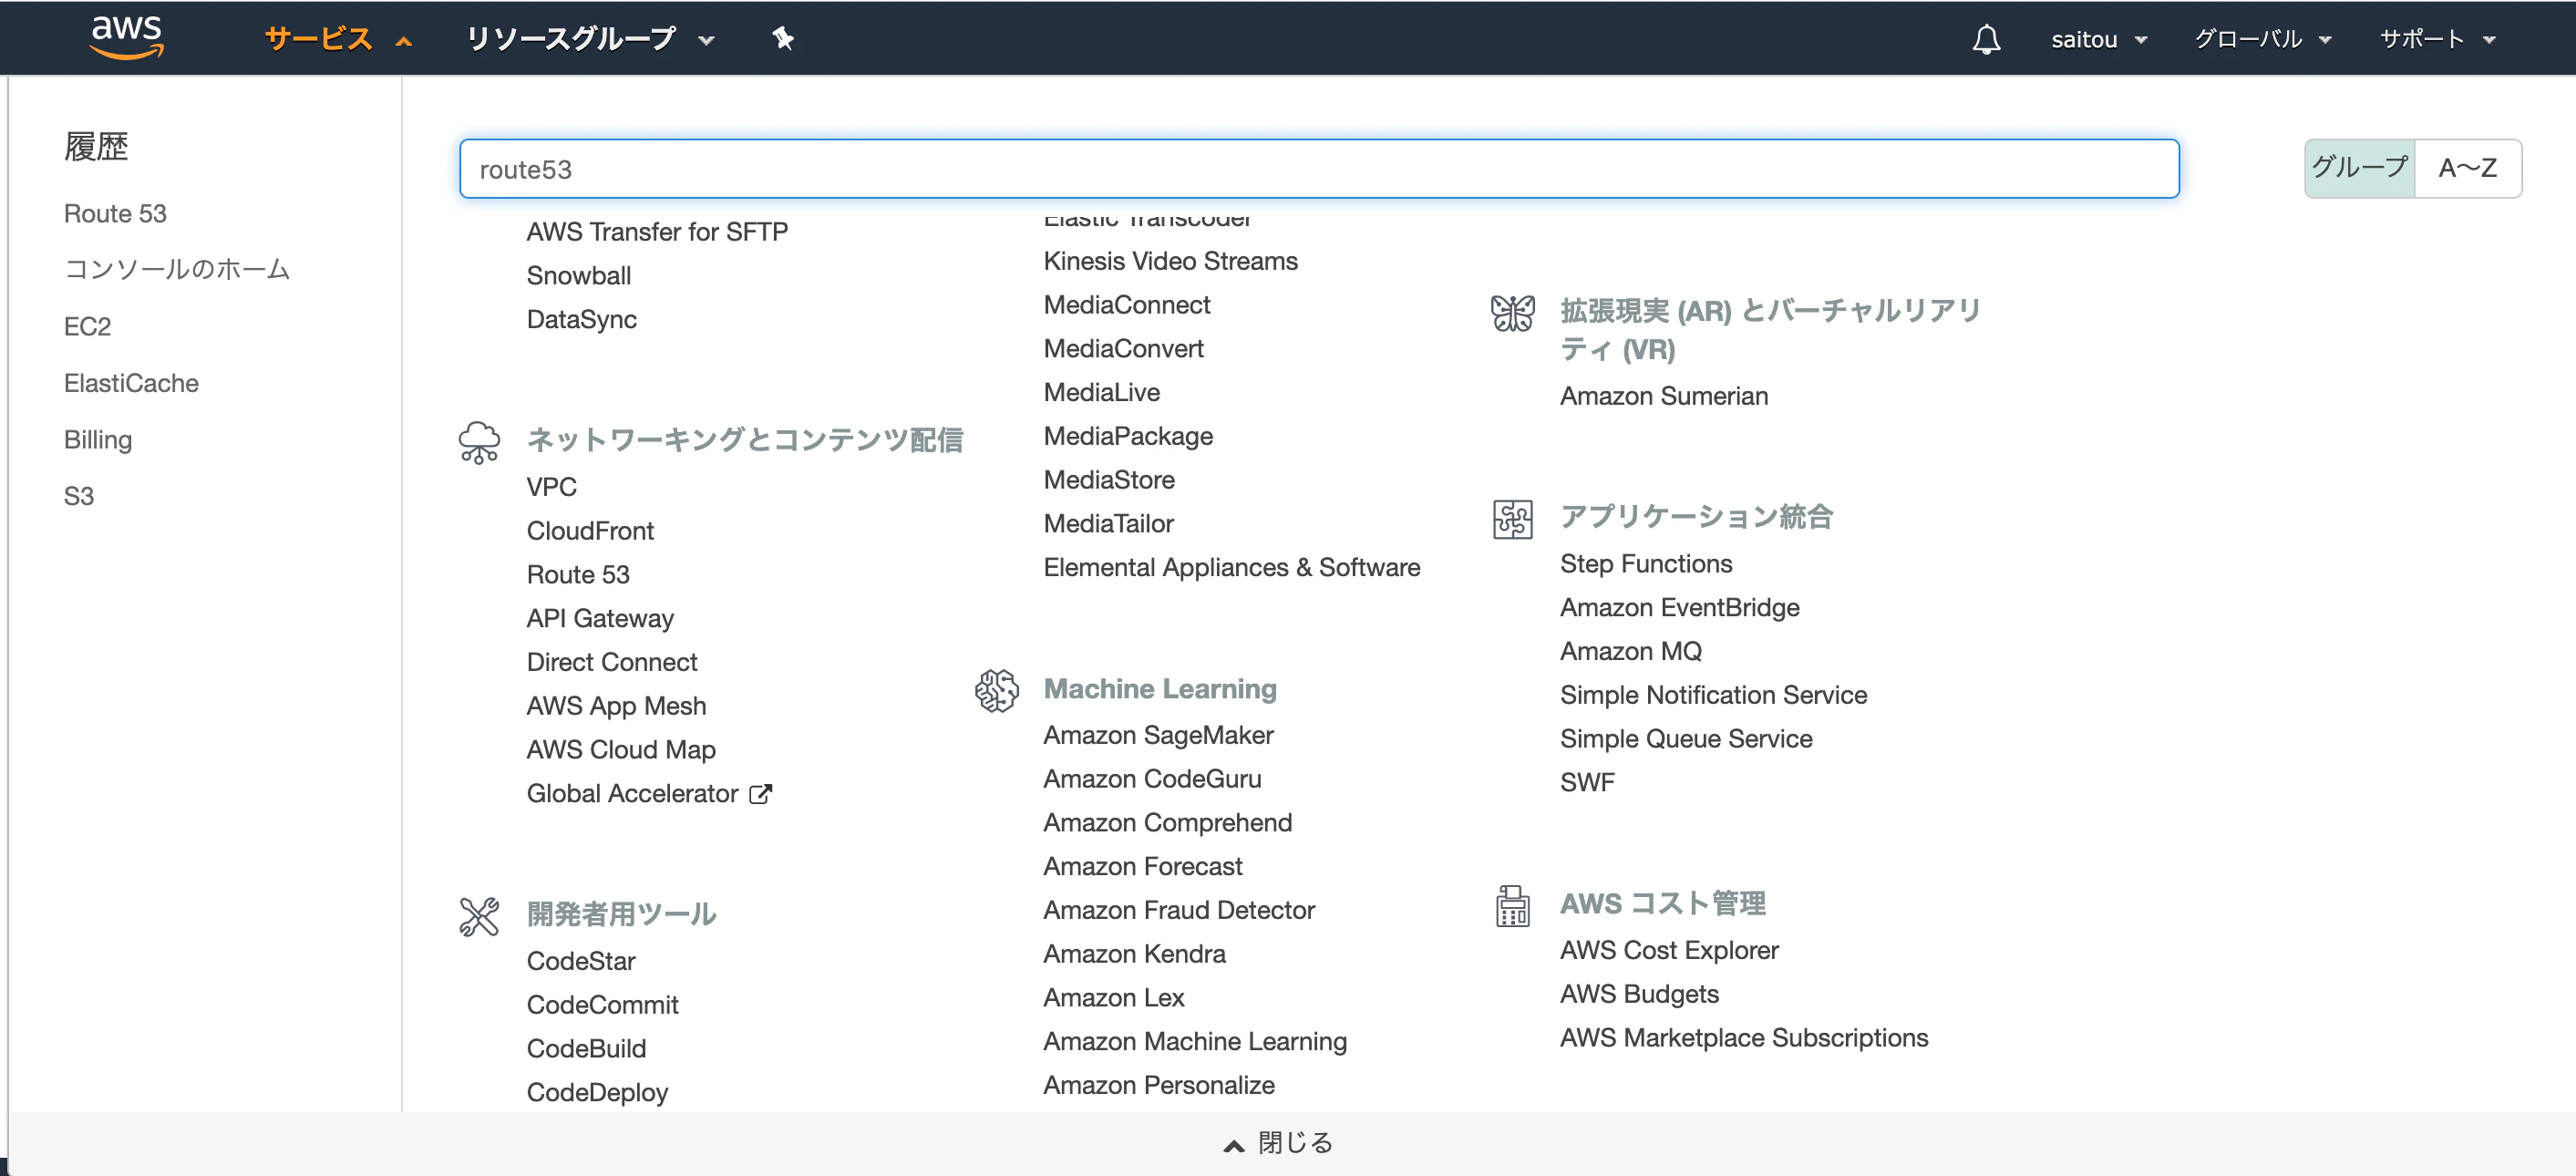Open Amazon EventBridge
This screenshot has height=1176, width=2576.
point(1679,608)
